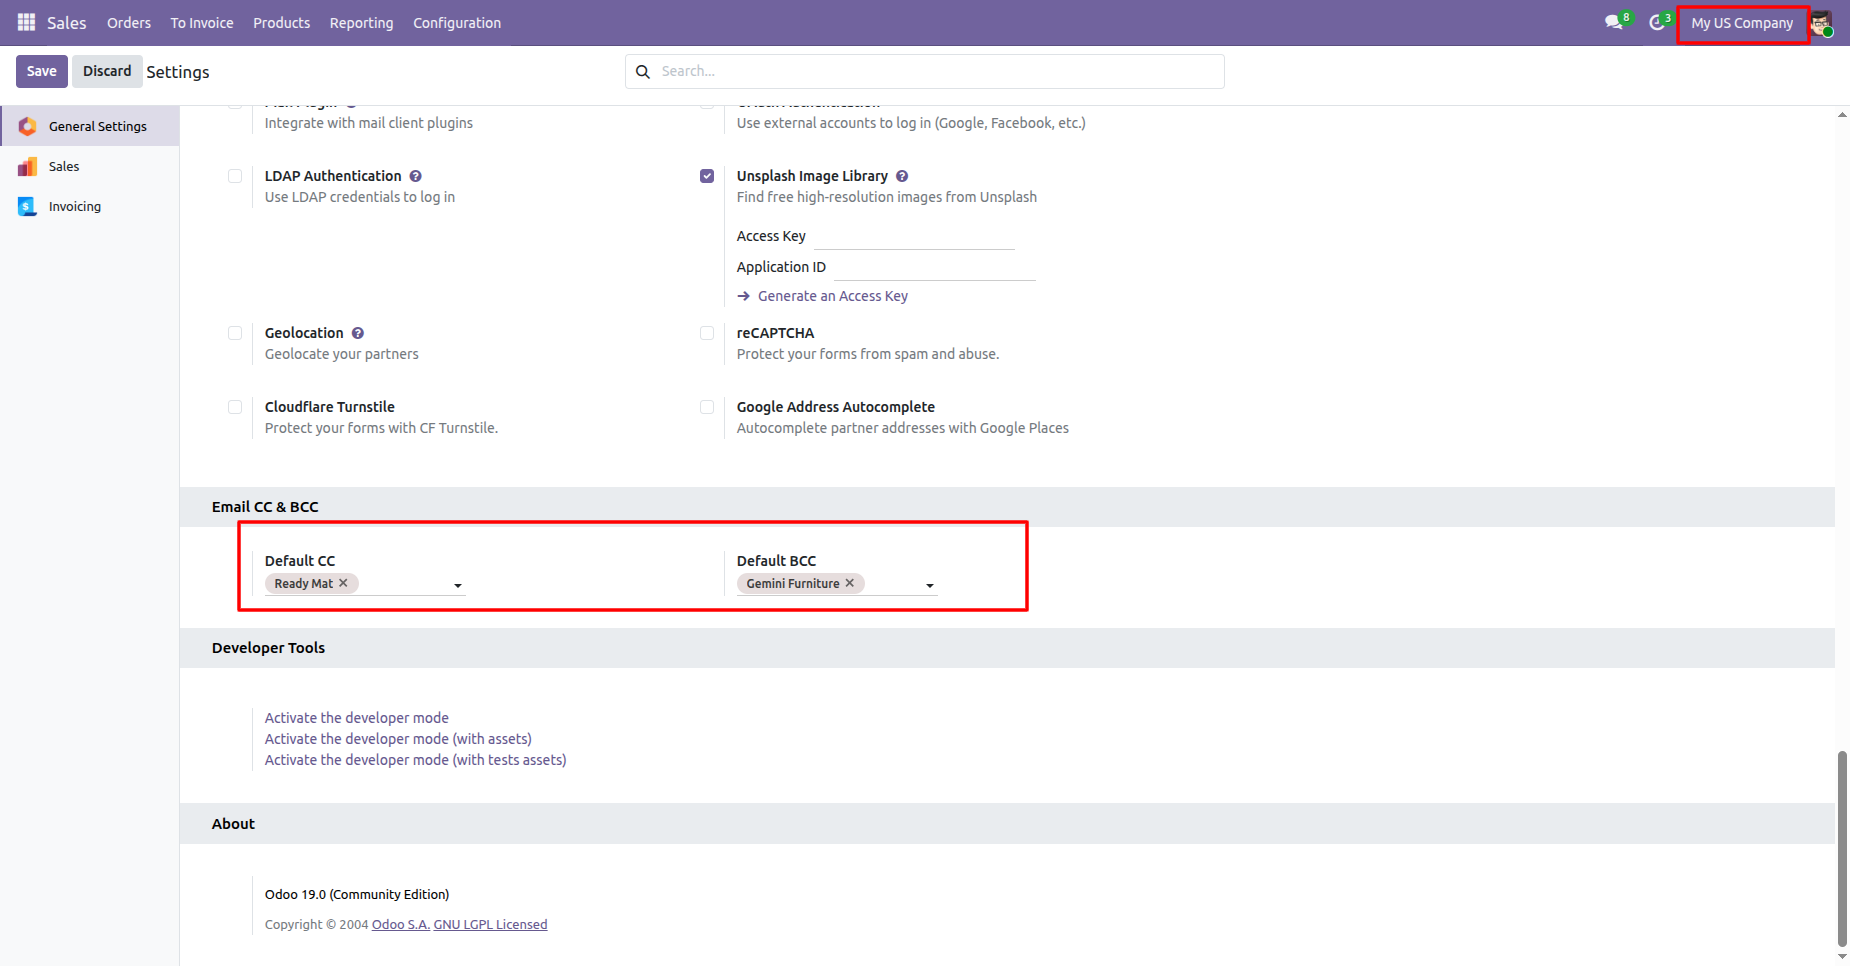The image size is (1850, 966).
Task: Enable the LDAP Authentication checkbox
Action: [235, 176]
